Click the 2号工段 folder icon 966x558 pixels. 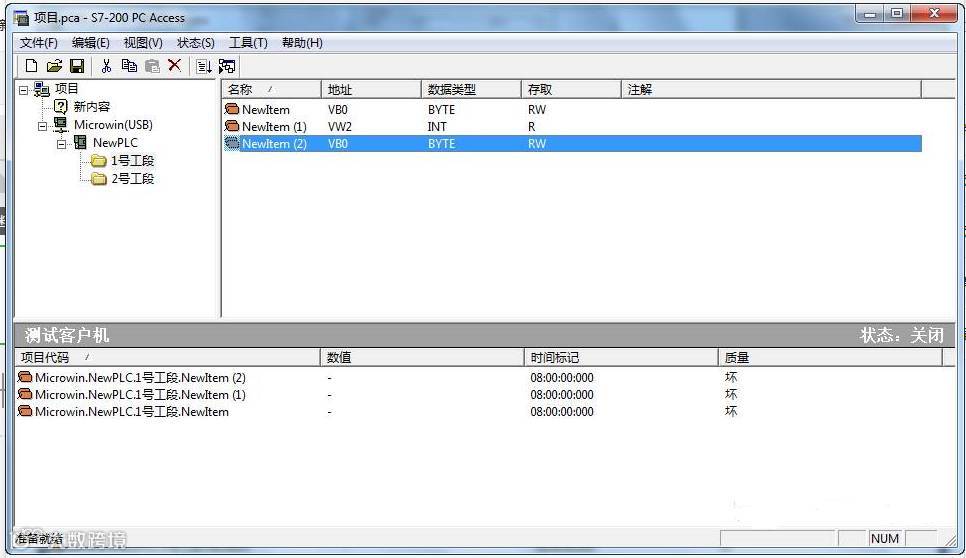(x=99, y=179)
